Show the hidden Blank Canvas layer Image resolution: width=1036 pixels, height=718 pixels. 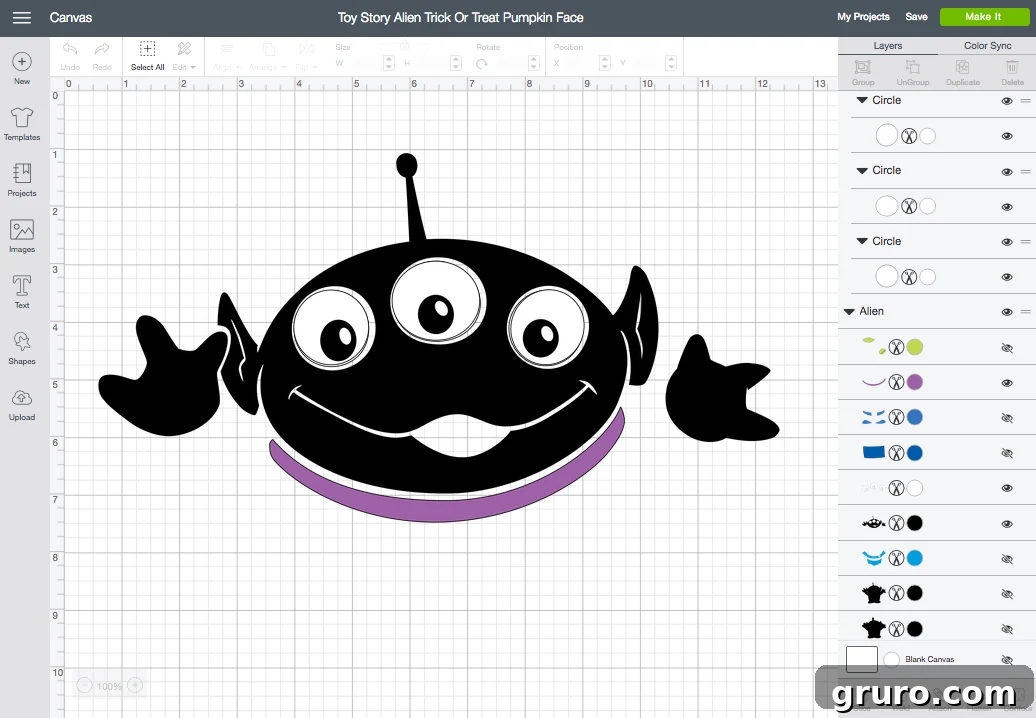(1007, 659)
